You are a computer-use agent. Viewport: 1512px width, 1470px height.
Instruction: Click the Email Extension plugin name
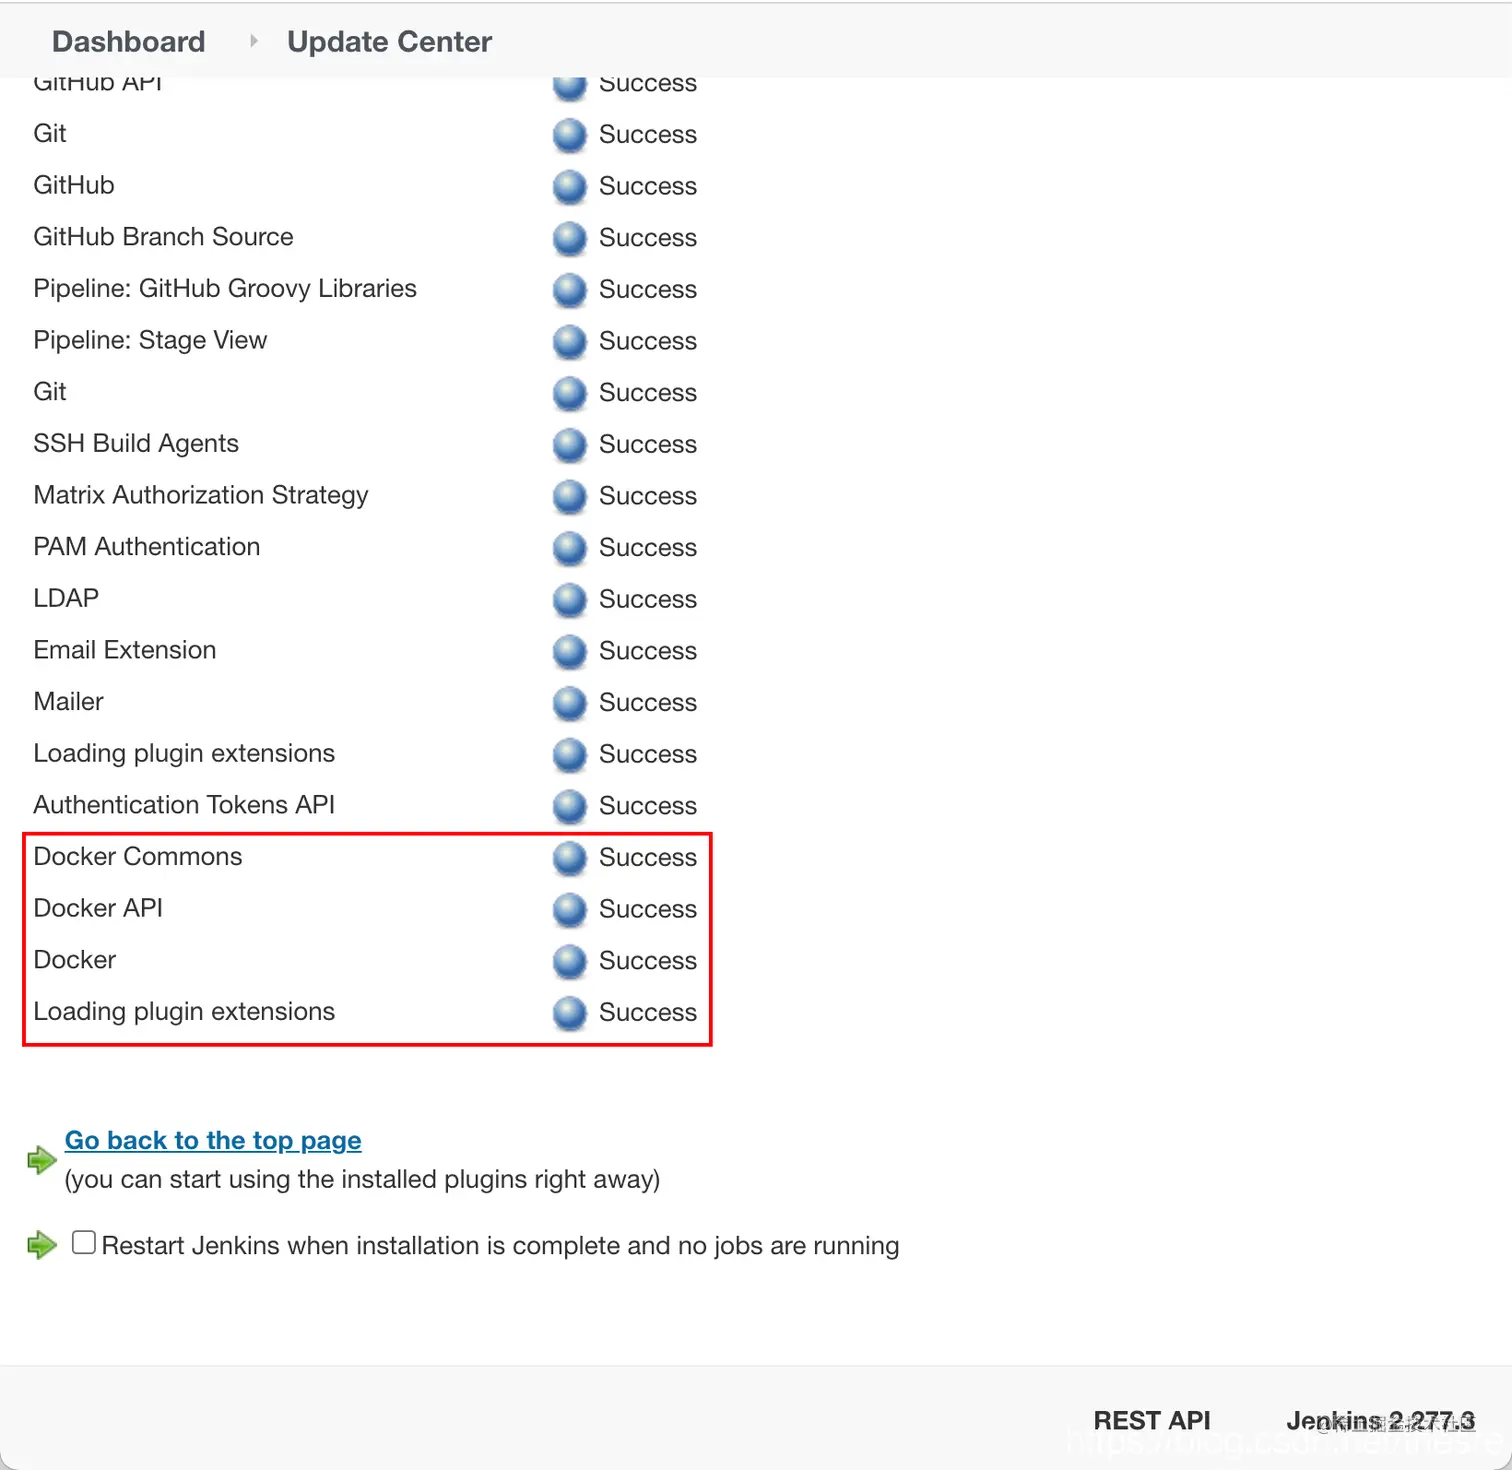coord(125,650)
